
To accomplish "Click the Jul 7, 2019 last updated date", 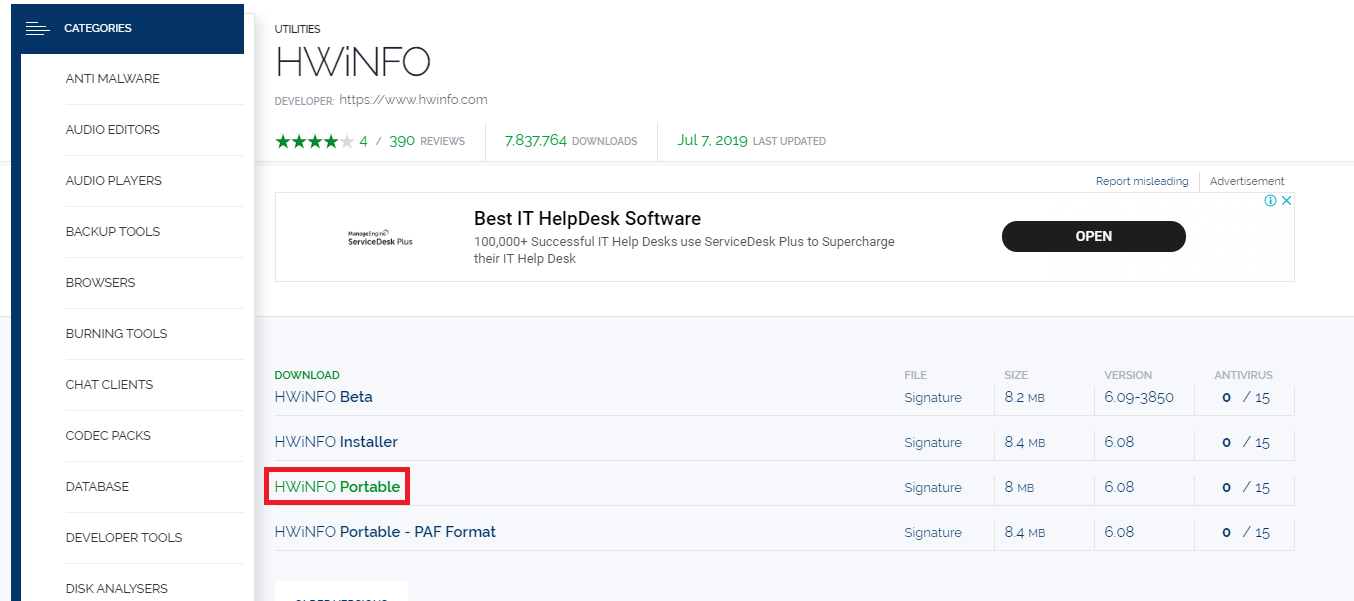I will (x=712, y=141).
